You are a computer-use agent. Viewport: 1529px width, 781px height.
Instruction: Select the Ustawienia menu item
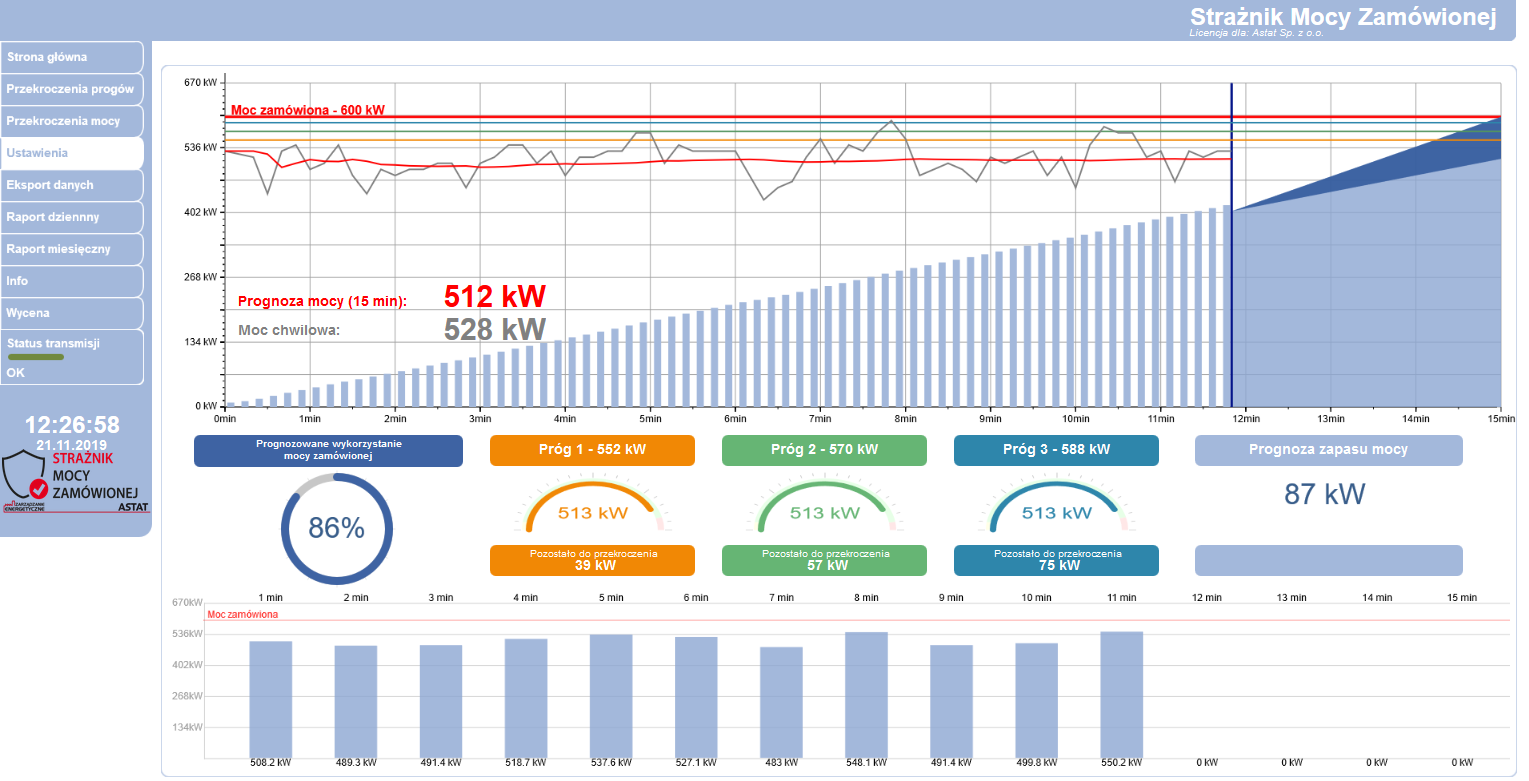(x=71, y=153)
